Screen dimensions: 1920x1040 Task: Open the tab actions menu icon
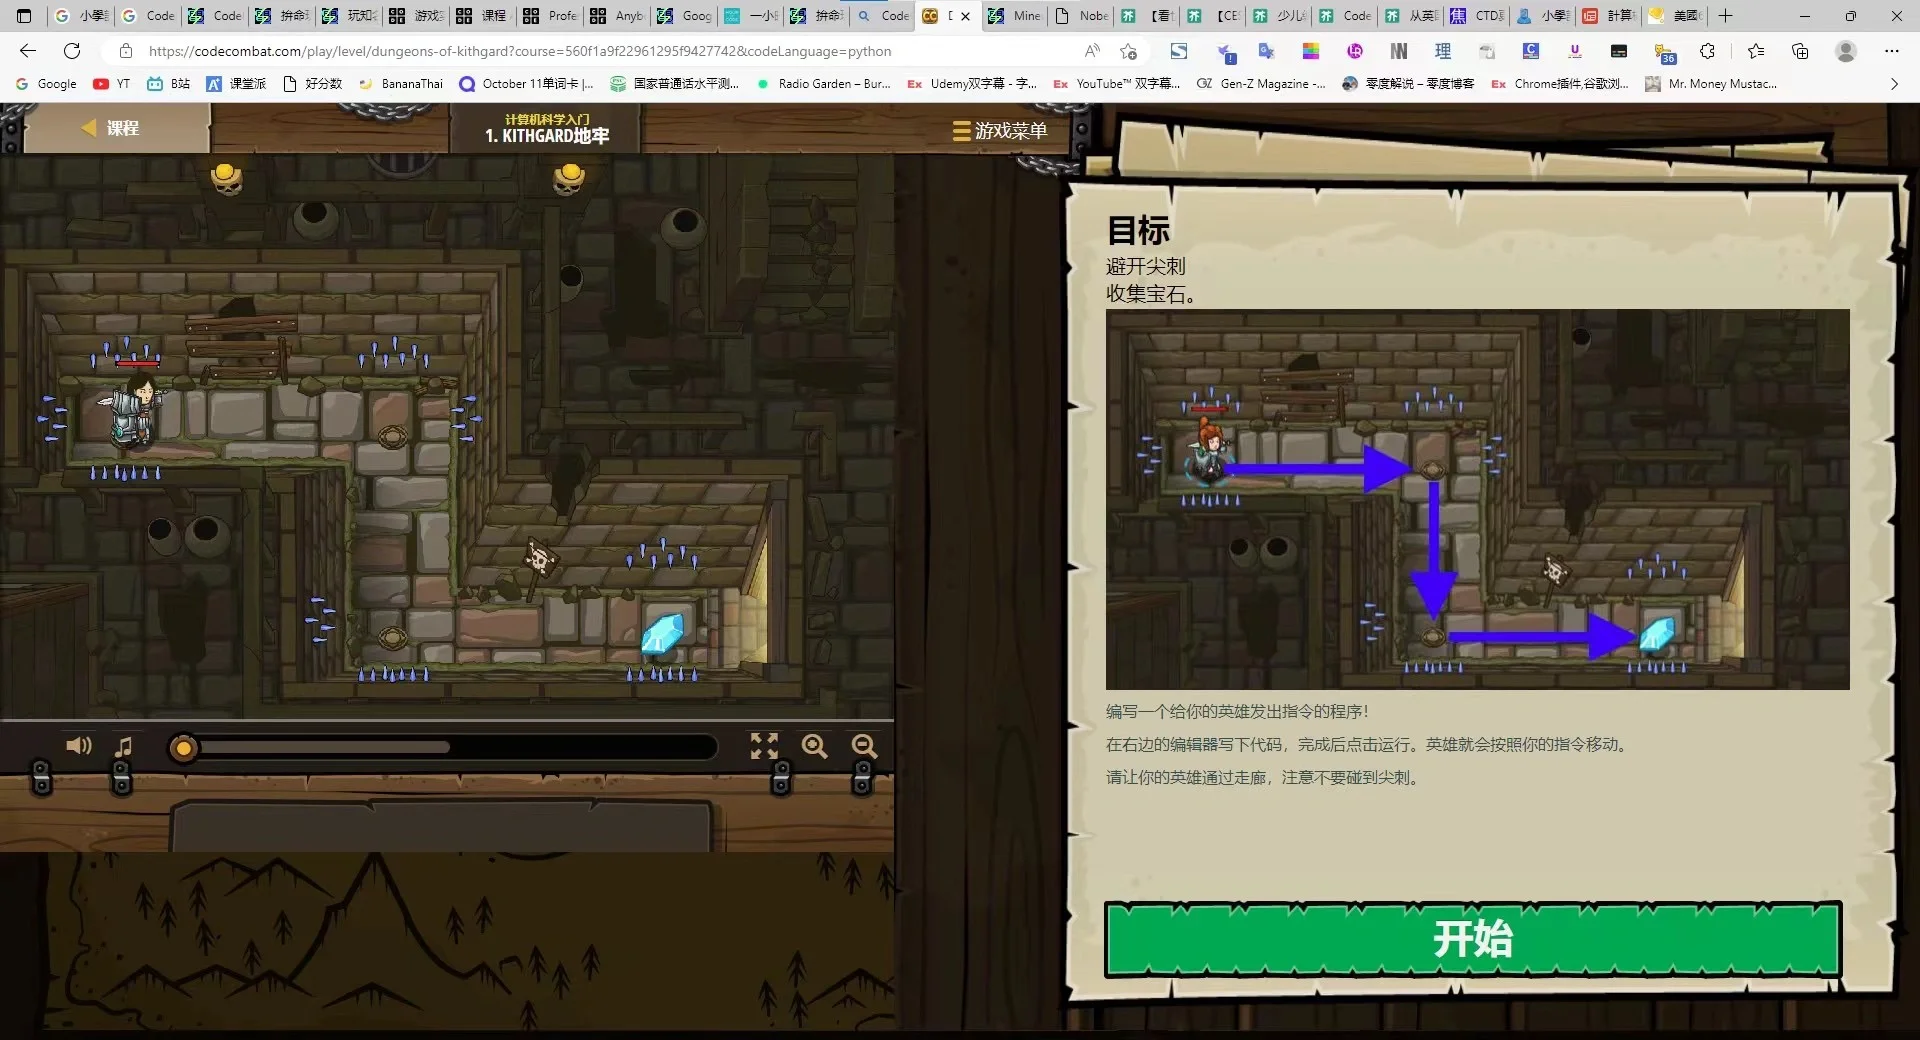click(x=24, y=16)
